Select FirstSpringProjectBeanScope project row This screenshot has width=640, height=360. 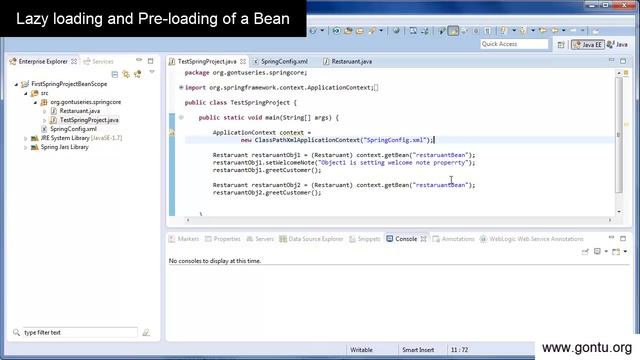69,84
